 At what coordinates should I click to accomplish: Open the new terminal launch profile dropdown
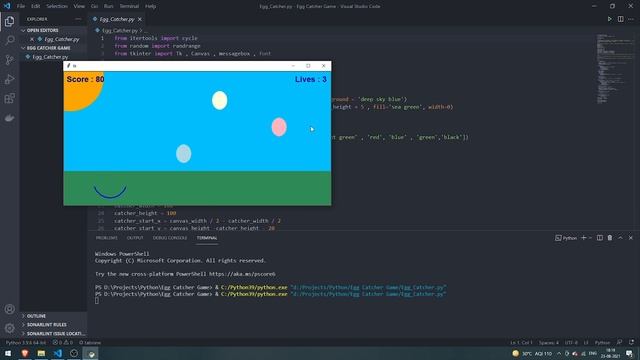[590, 238]
